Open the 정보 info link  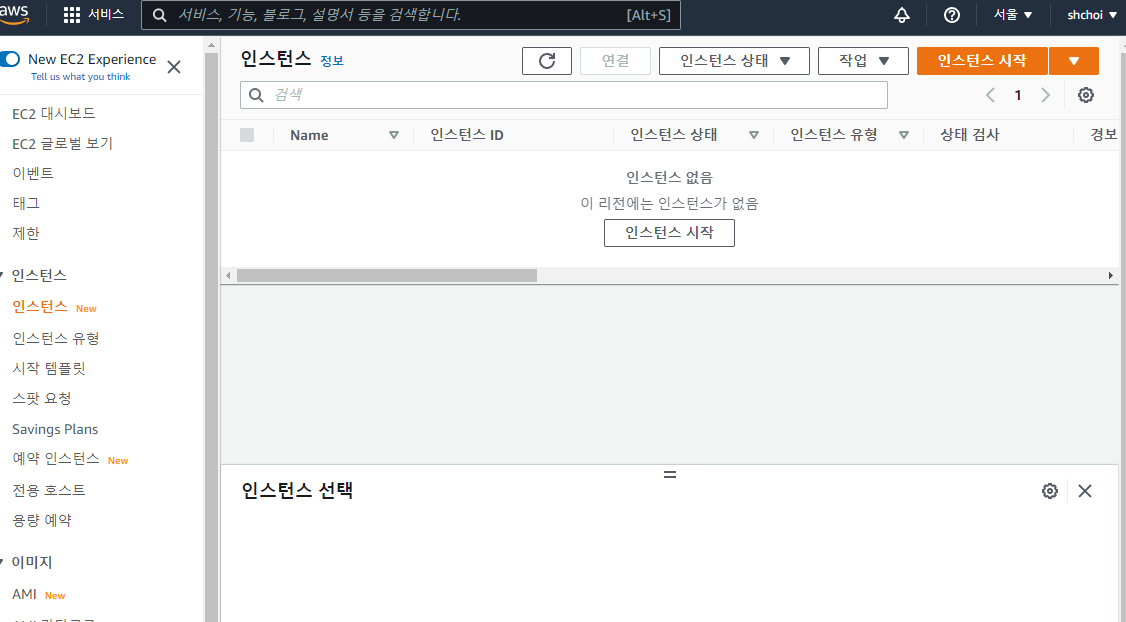[x=332, y=61]
